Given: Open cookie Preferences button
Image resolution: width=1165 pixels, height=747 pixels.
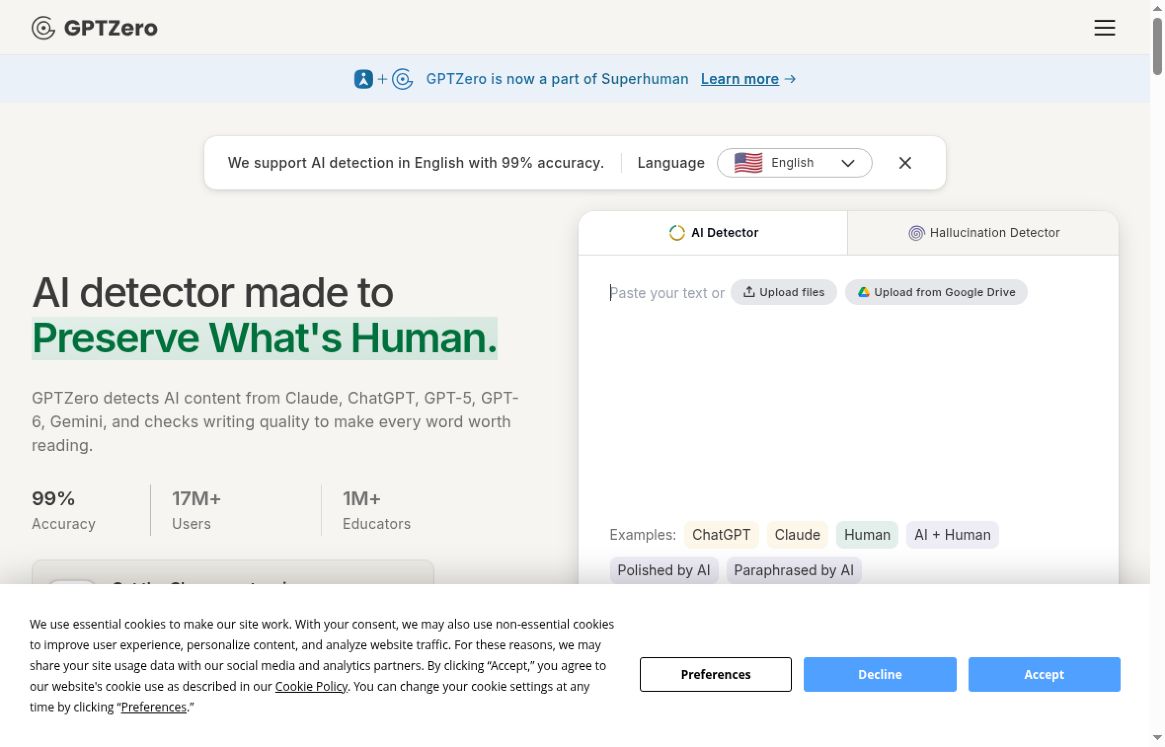Looking at the screenshot, I should coord(715,674).
